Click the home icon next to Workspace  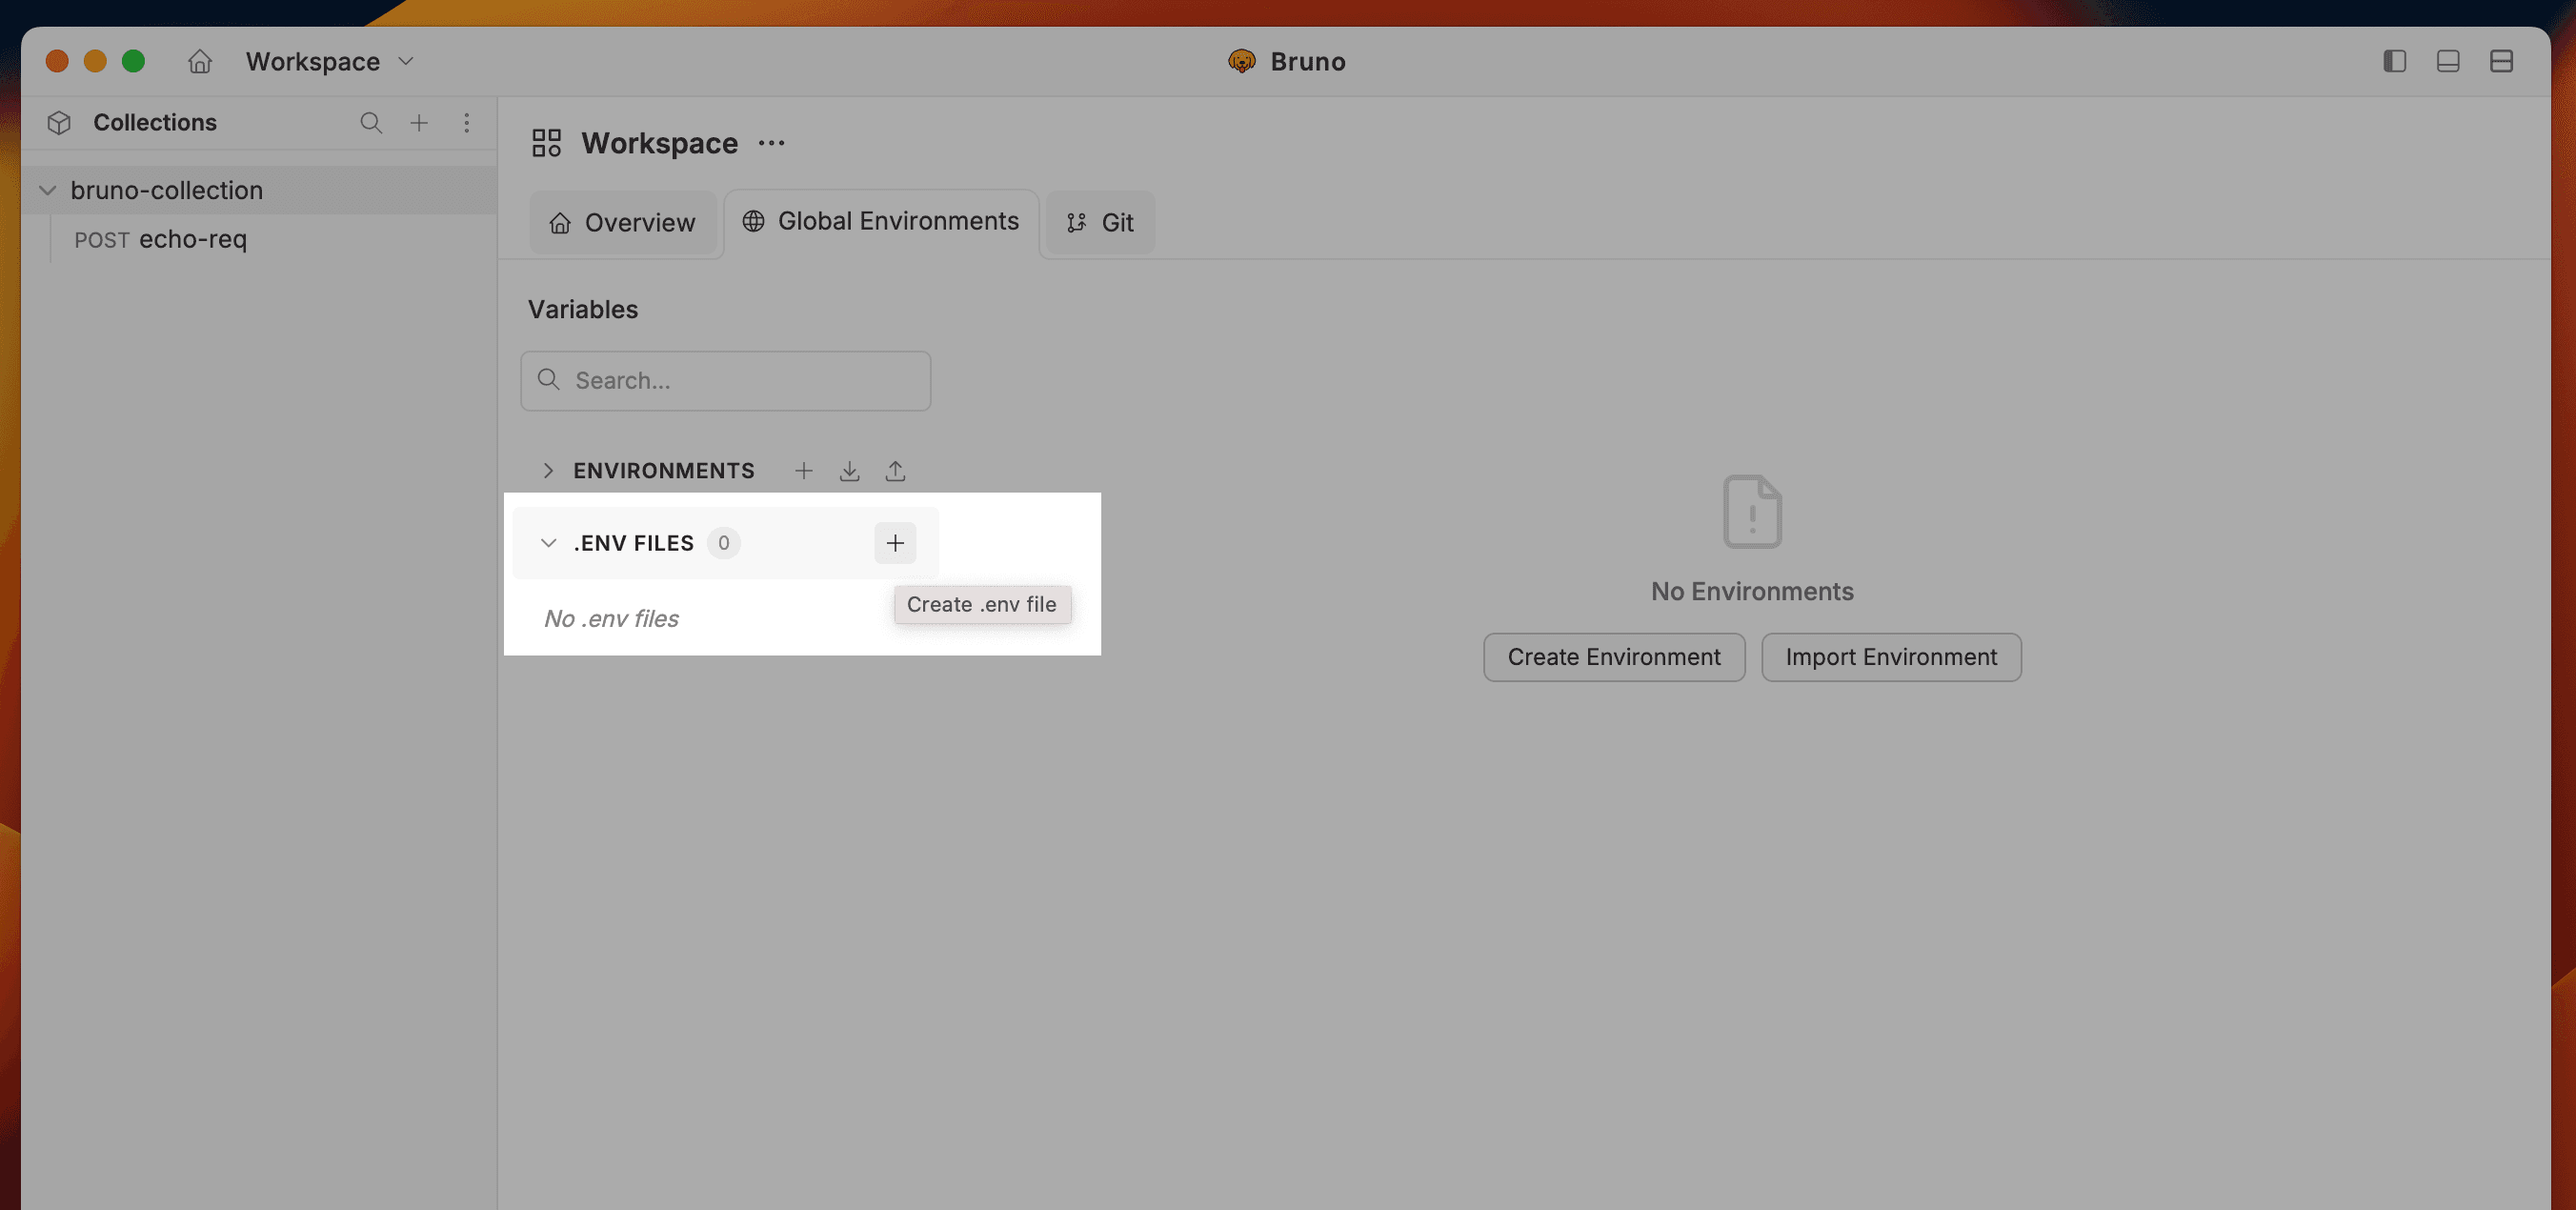click(x=199, y=61)
